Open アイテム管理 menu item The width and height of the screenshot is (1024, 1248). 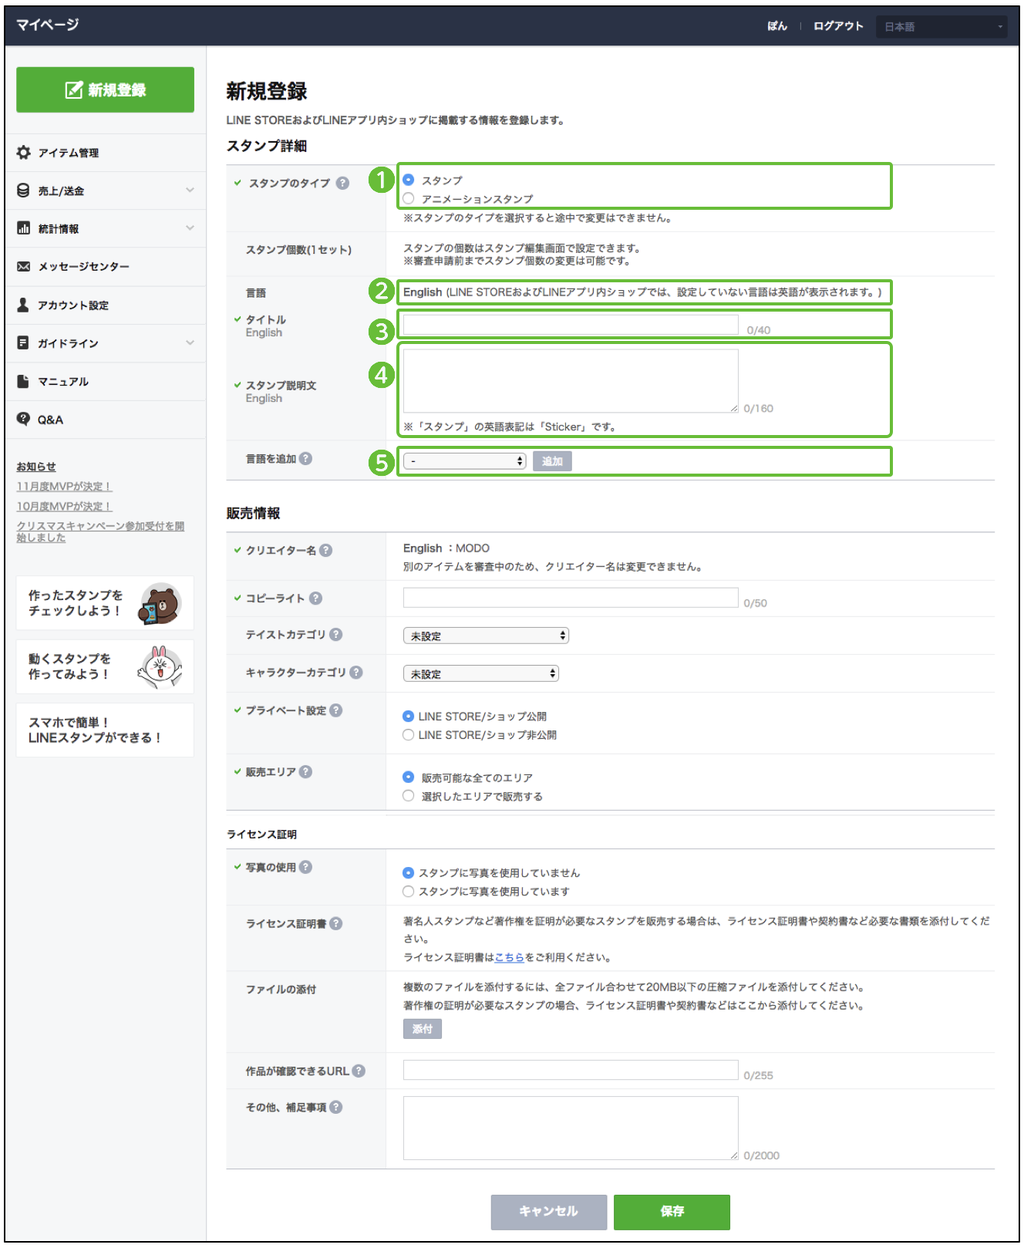click(x=105, y=153)
